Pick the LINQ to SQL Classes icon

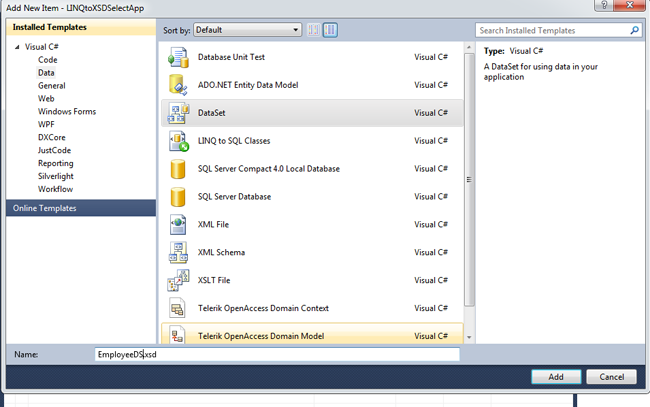point(179,141)
